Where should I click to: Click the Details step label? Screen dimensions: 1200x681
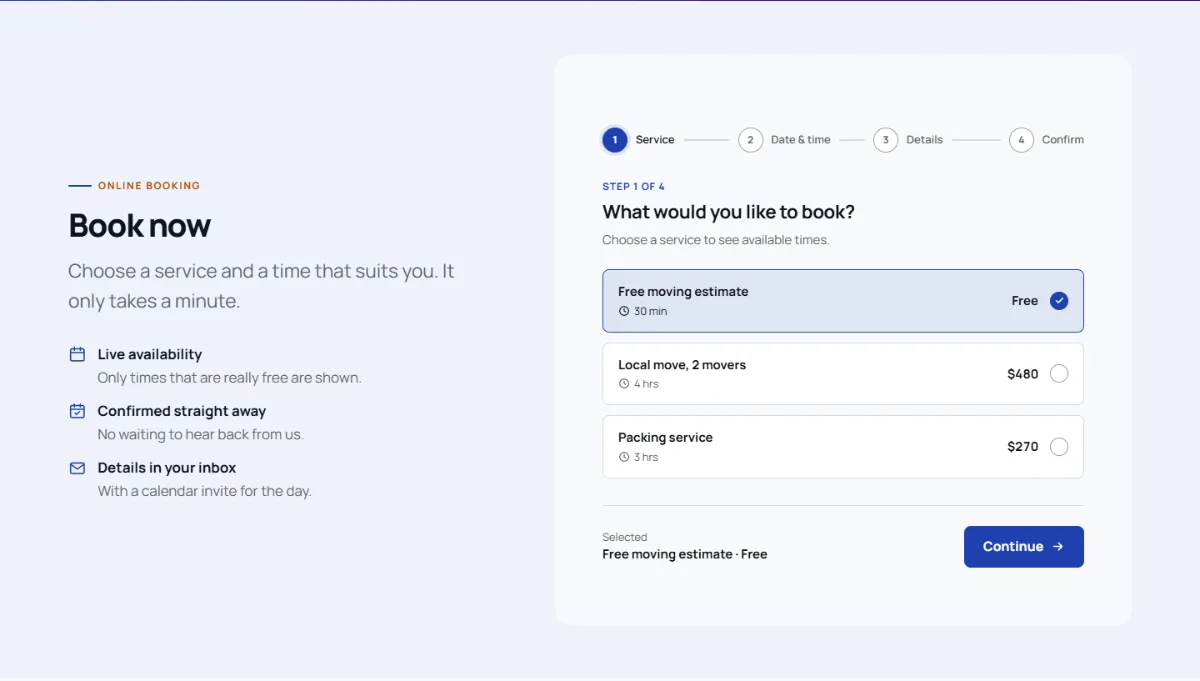click(925, 140)
